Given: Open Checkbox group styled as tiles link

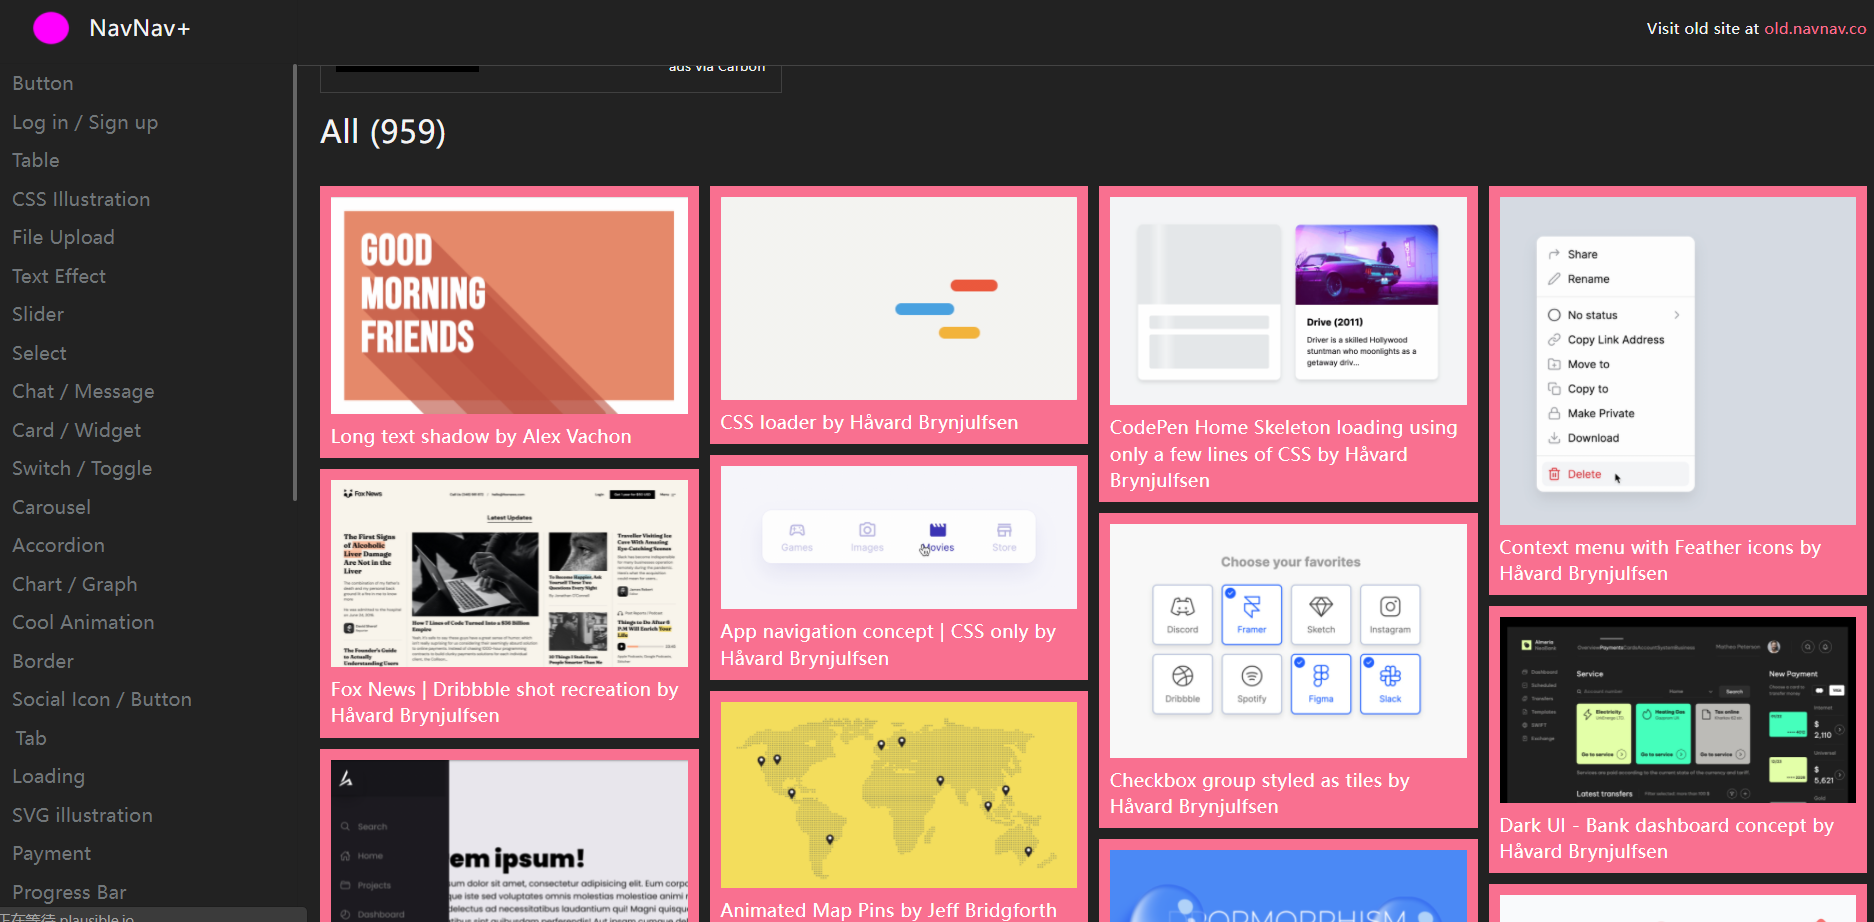Looking at the screenshot, I should (x=1259, y=793).
